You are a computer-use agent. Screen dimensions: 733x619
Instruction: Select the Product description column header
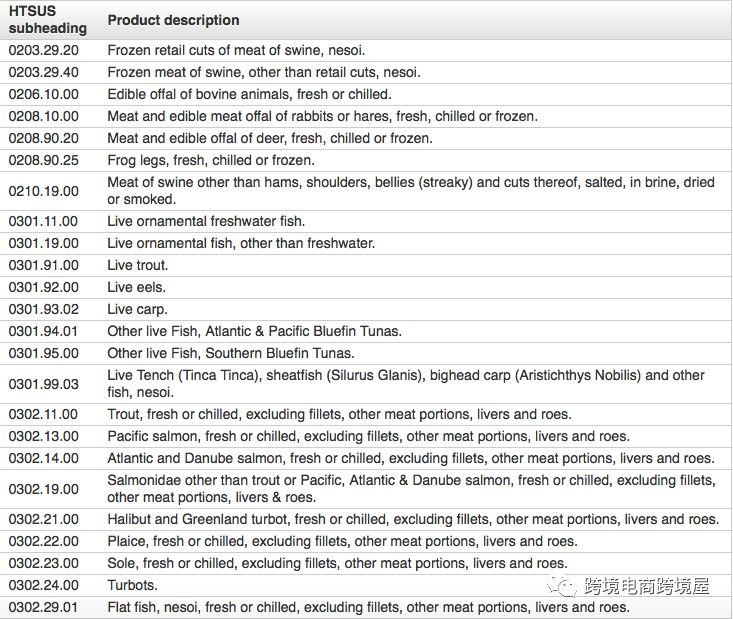[x=173, y=20]
